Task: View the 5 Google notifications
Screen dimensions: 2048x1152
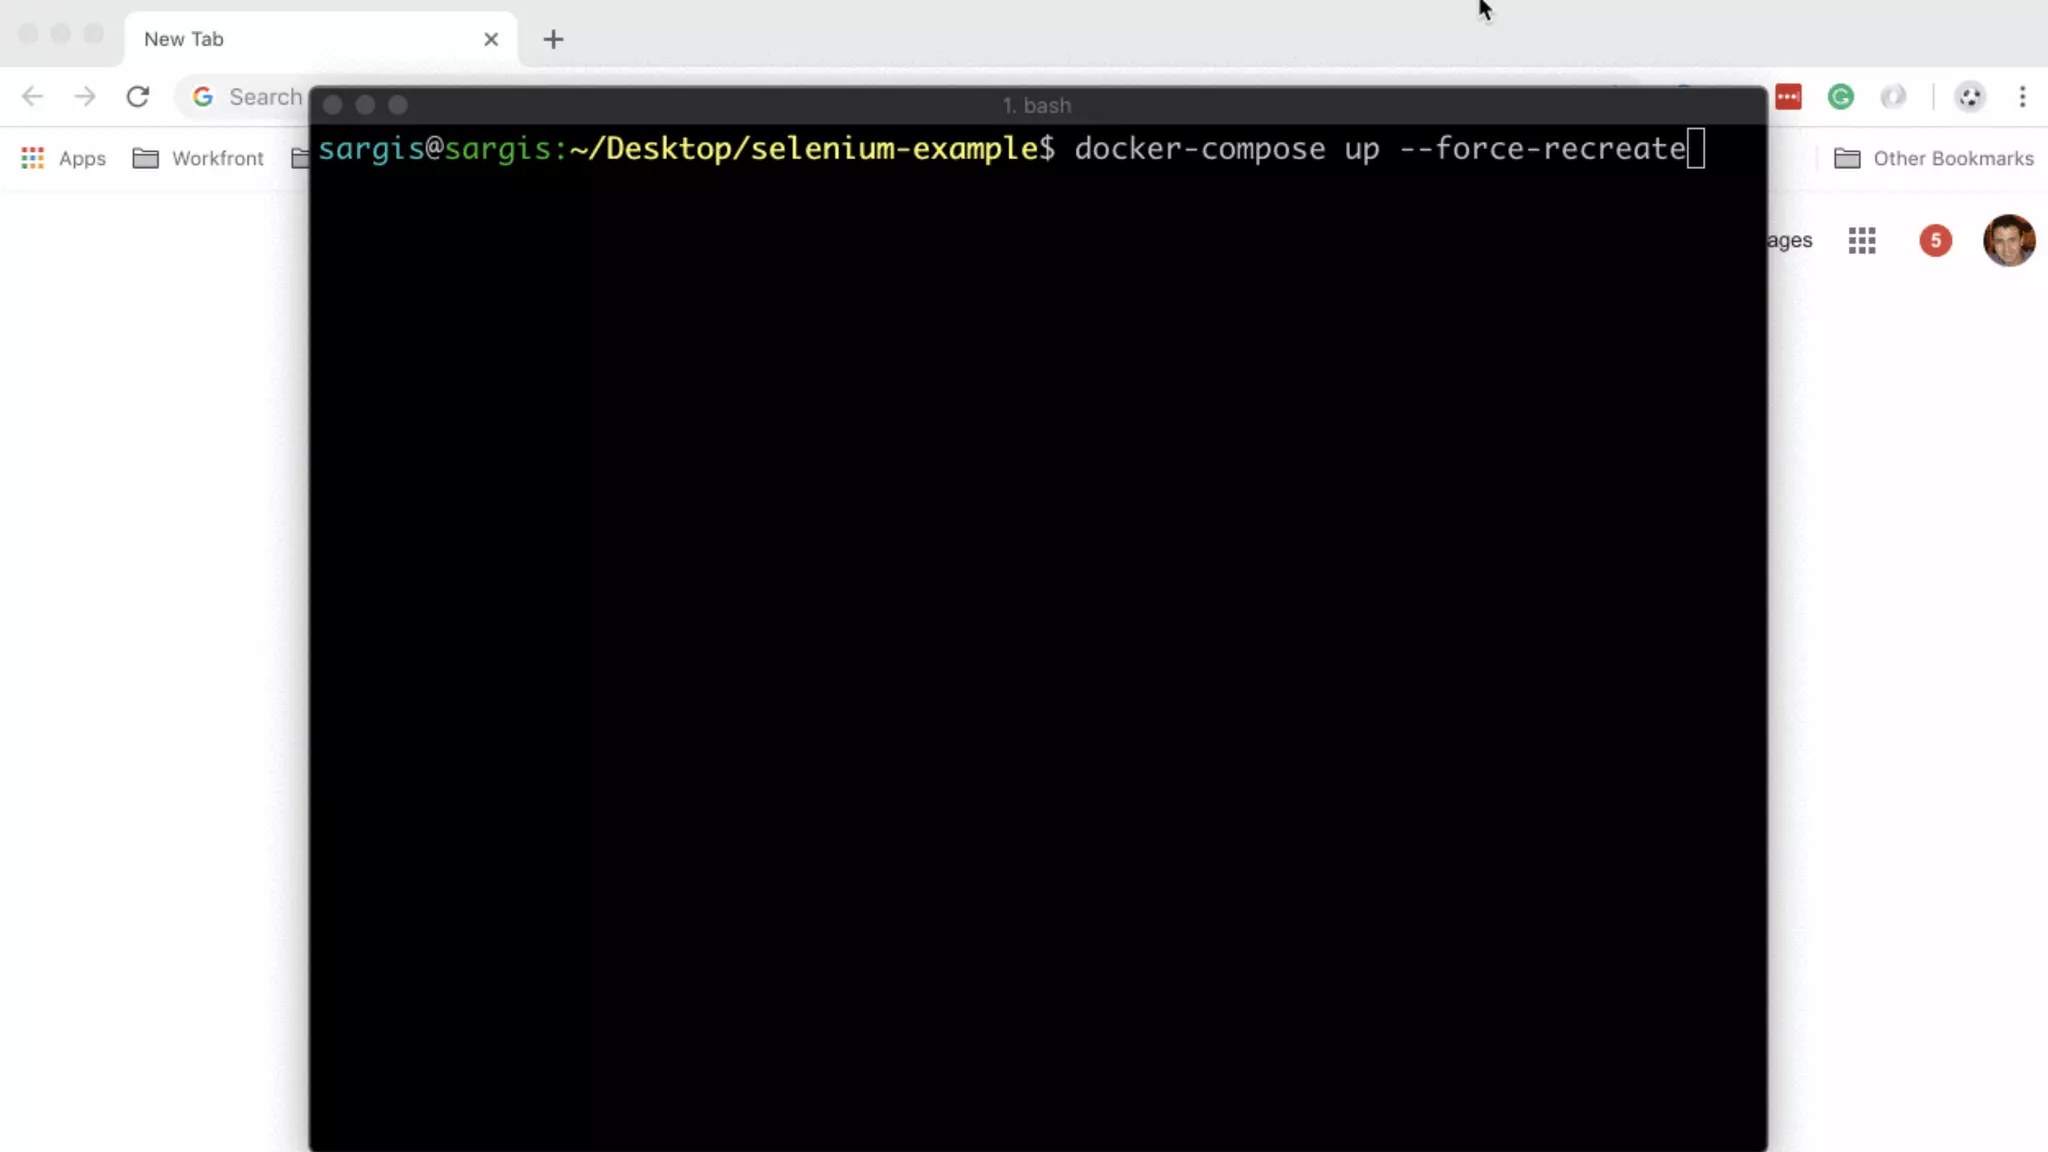Action: (1935, 241)
